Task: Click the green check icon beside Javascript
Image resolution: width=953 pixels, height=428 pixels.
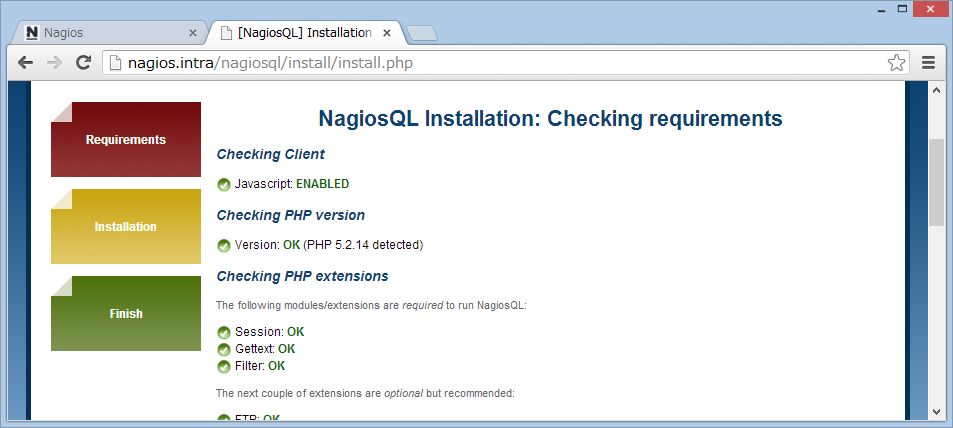Action: point(224,185)
